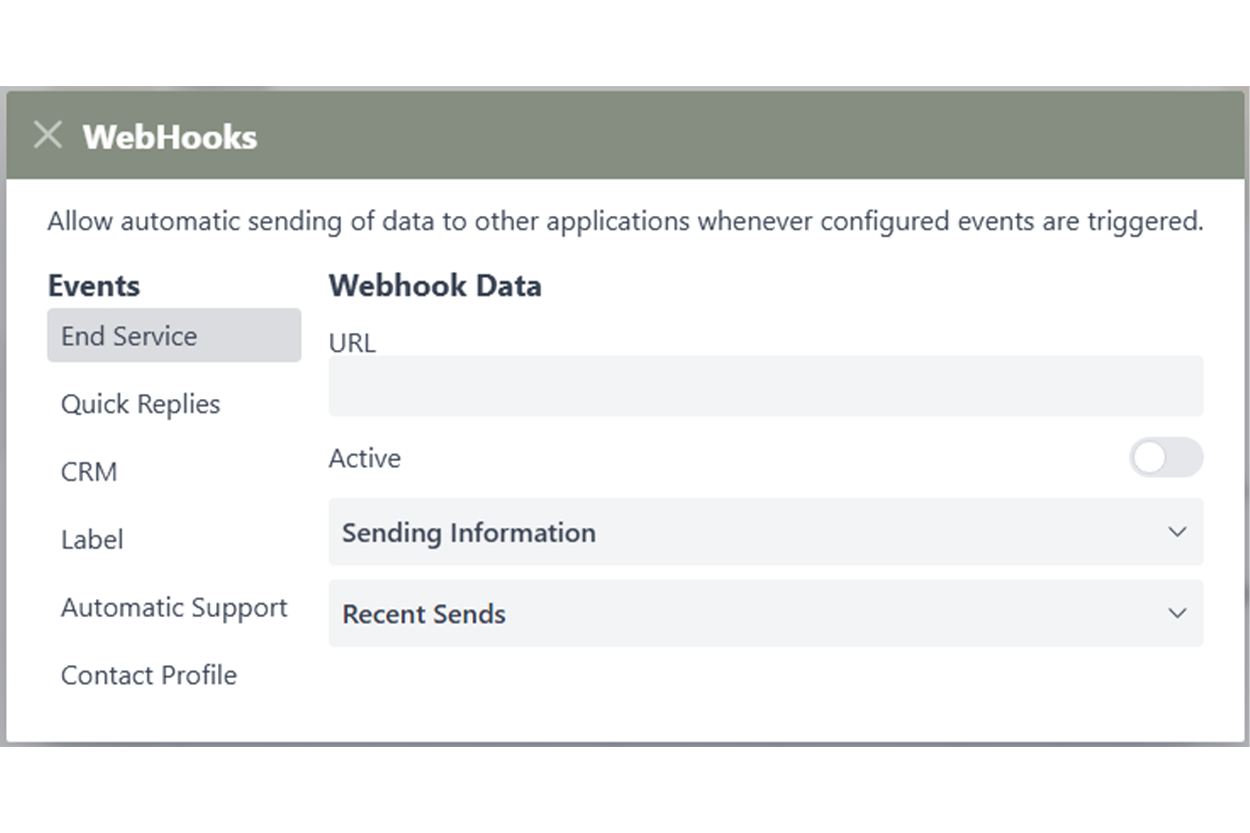The image size is (1250, 833).
Task: Click the webhook description text
Action: coord(625,221)
